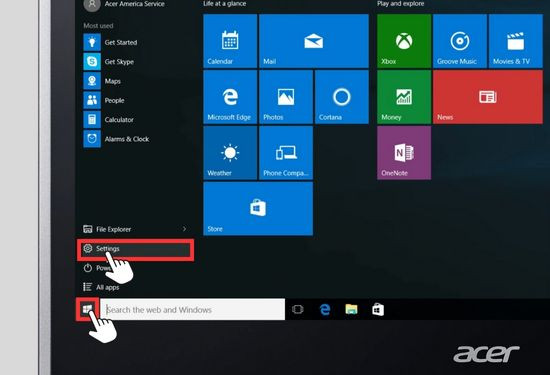Open the Phone Companion tile
Viewport: 550px width, 375px height.
[286, 153]
